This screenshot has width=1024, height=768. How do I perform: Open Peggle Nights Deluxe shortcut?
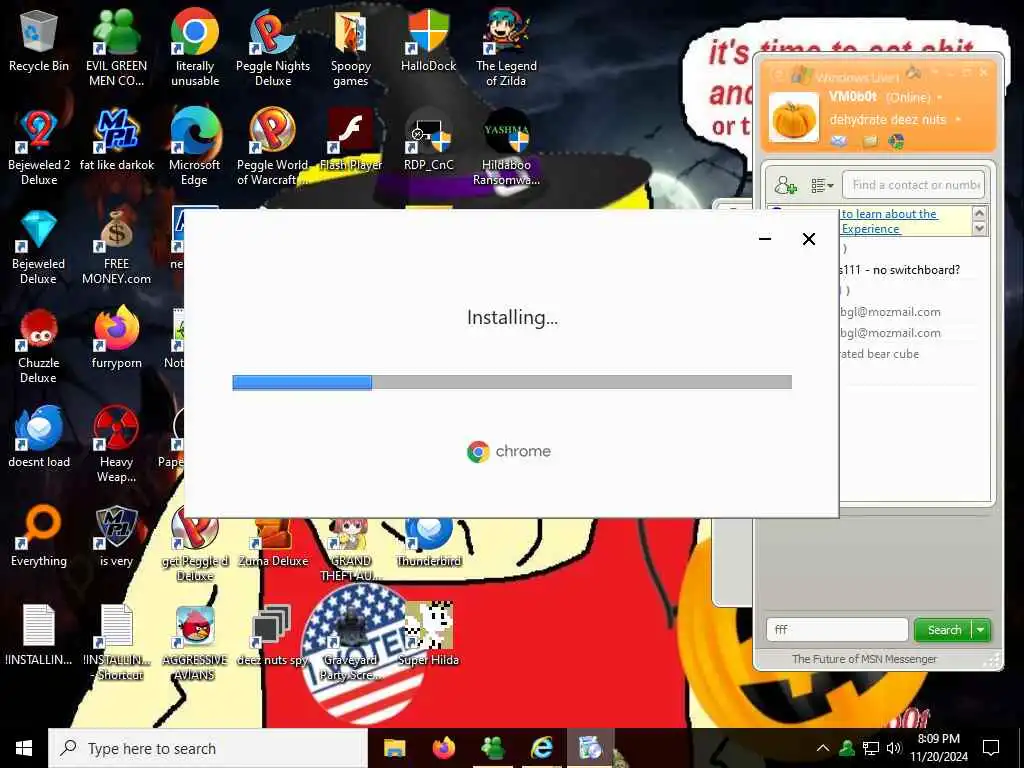272,47
